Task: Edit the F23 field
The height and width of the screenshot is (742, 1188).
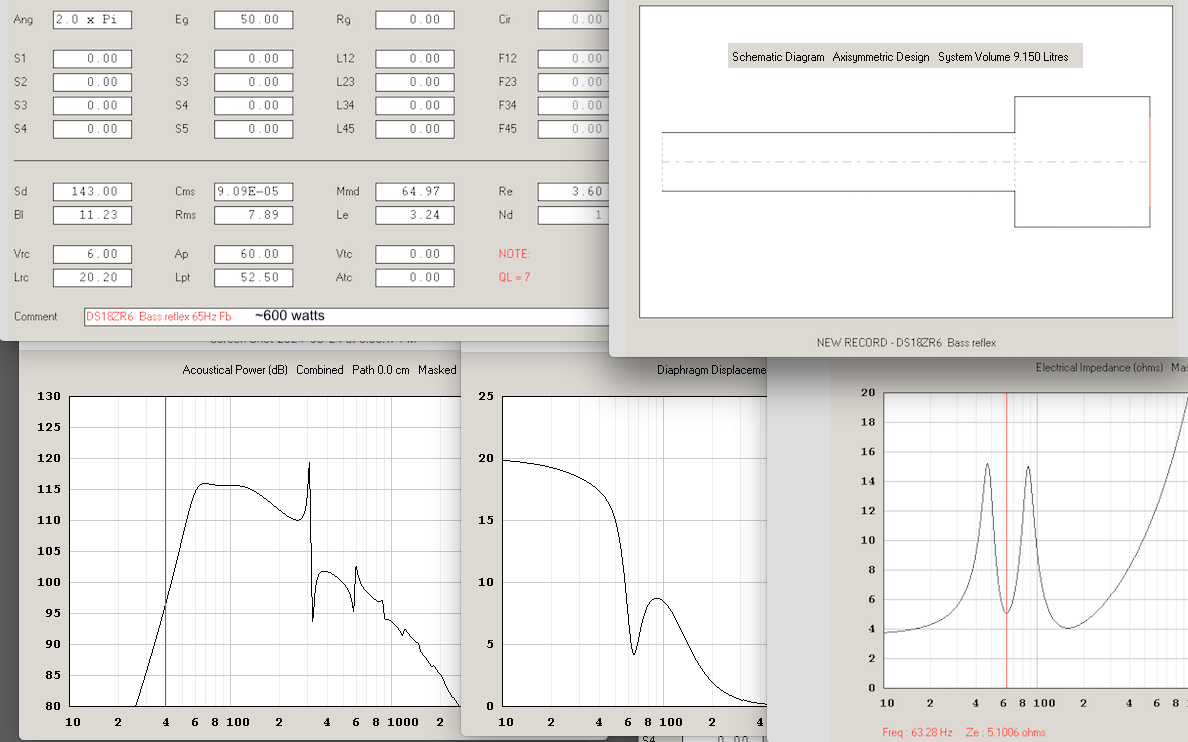Action: 574,82
